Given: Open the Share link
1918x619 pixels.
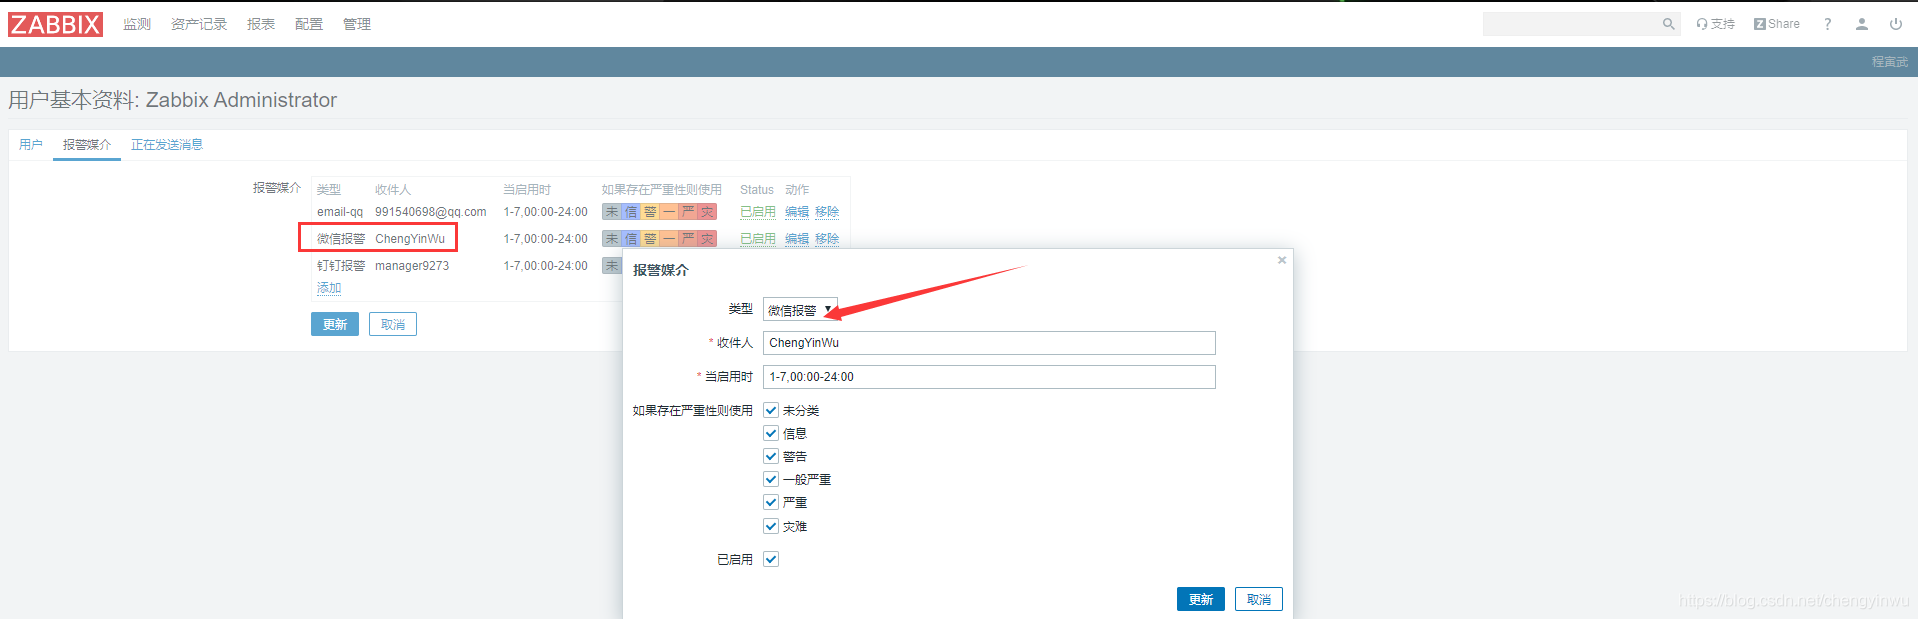Looking at the screenshot, I should [x=1776, y=24].
